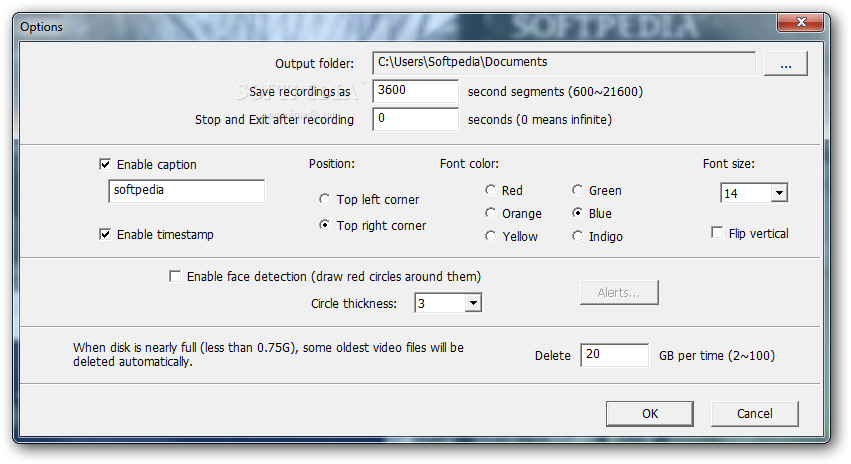Open the Font size dropdown
Viewport: 851px width, 464px height.
tap(779, 193)
